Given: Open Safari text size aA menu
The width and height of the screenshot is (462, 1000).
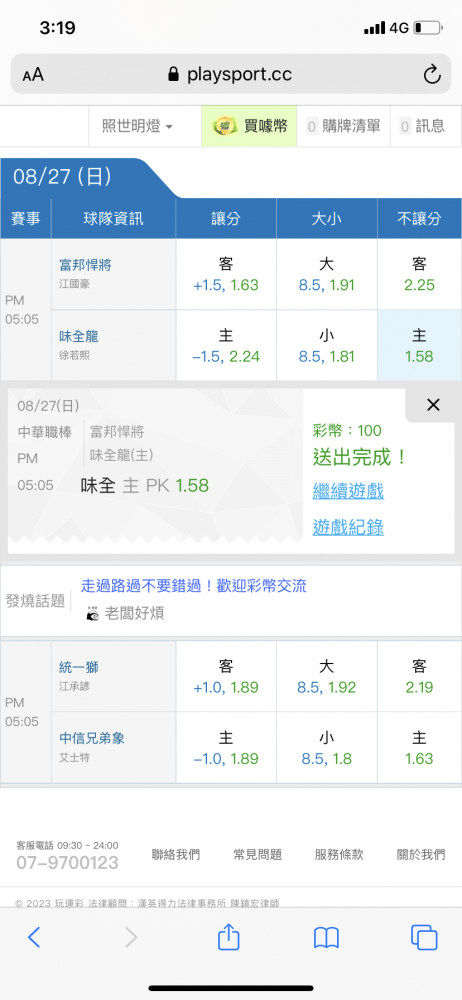Looking at the screenshot, I should point(33,75).
